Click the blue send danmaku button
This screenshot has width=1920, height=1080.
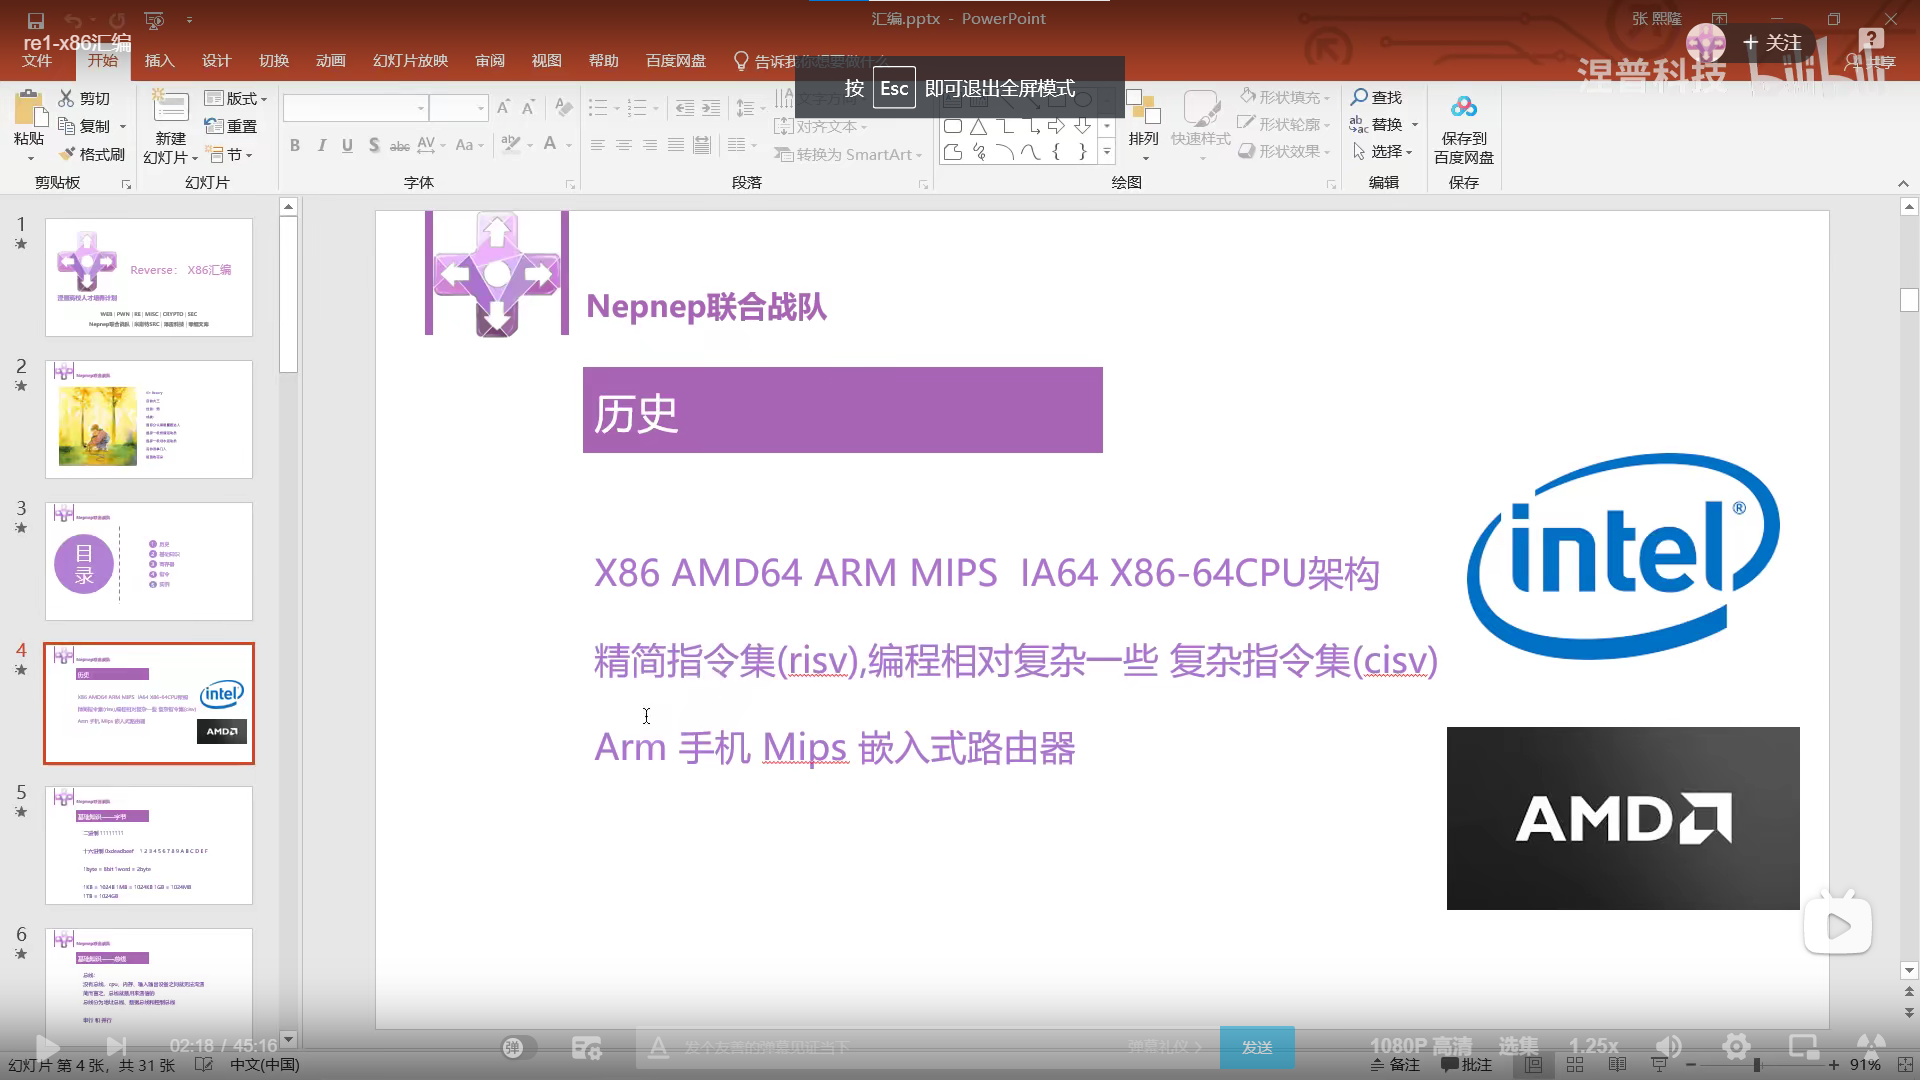(x=1257, y=1047)
